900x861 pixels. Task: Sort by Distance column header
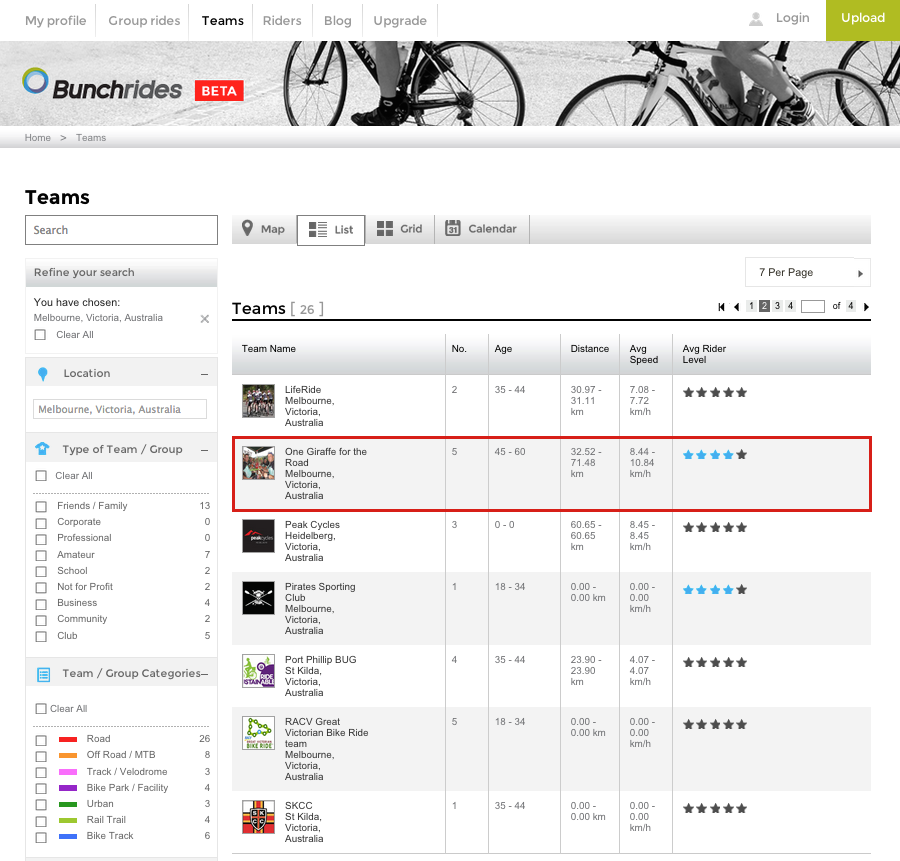[x=589, y=348]
